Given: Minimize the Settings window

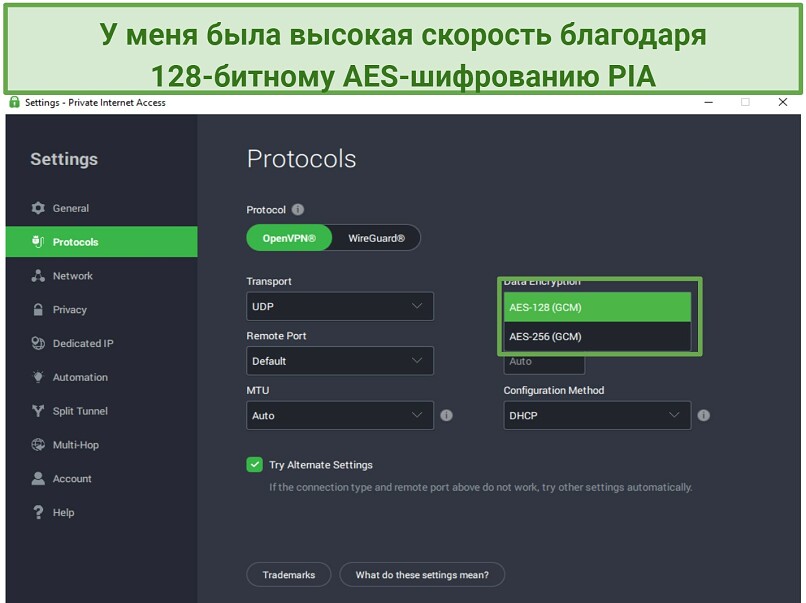Looking at the screenshot, I should [x=708, y=102].
